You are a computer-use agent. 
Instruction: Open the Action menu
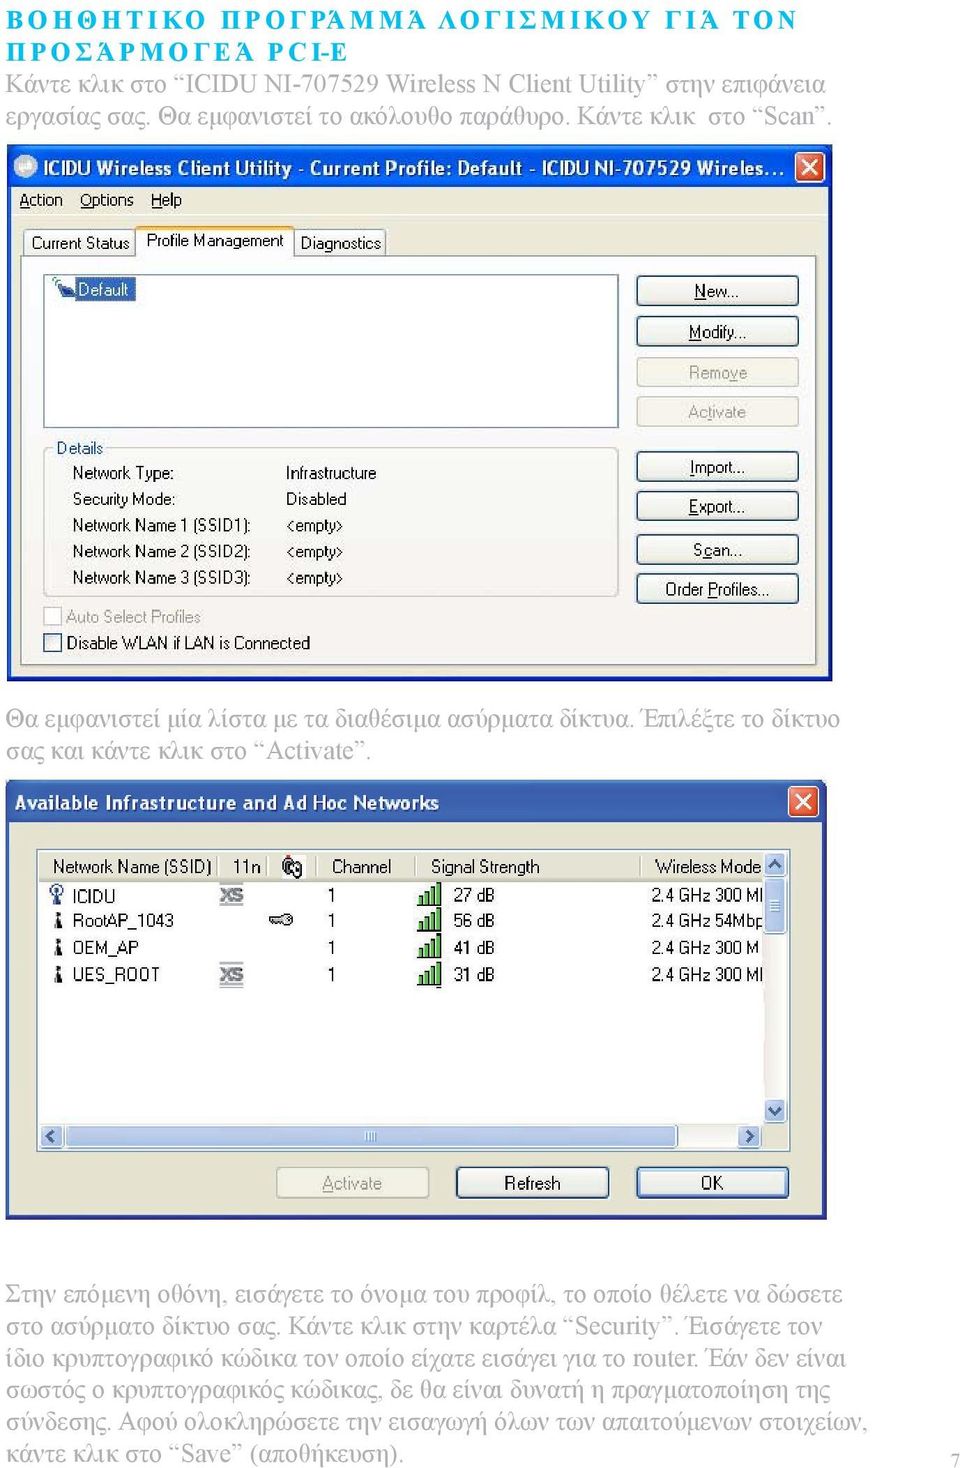point(41,200)
